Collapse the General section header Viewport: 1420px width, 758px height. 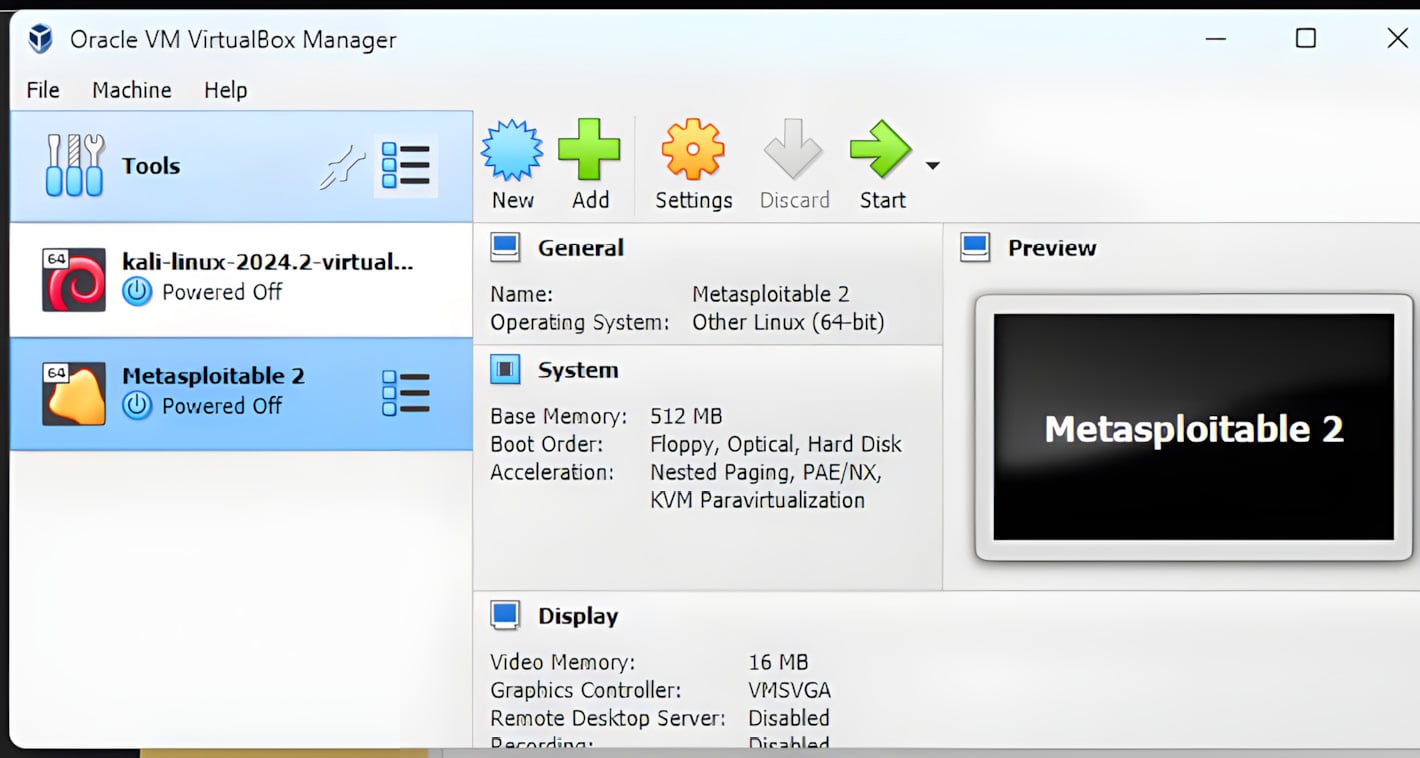pyautogui.click(x=580, y=248)
